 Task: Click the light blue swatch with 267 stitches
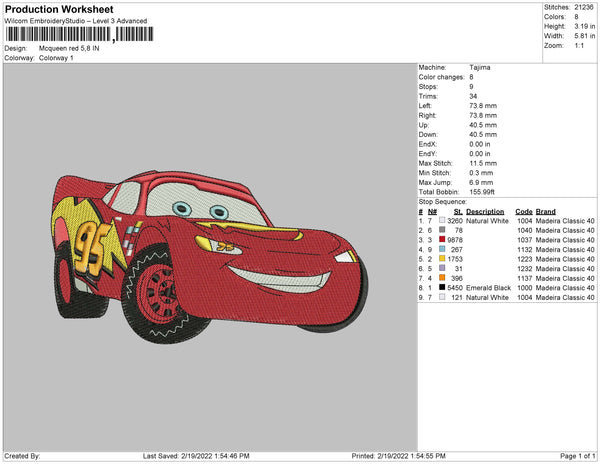pos(442,249)
